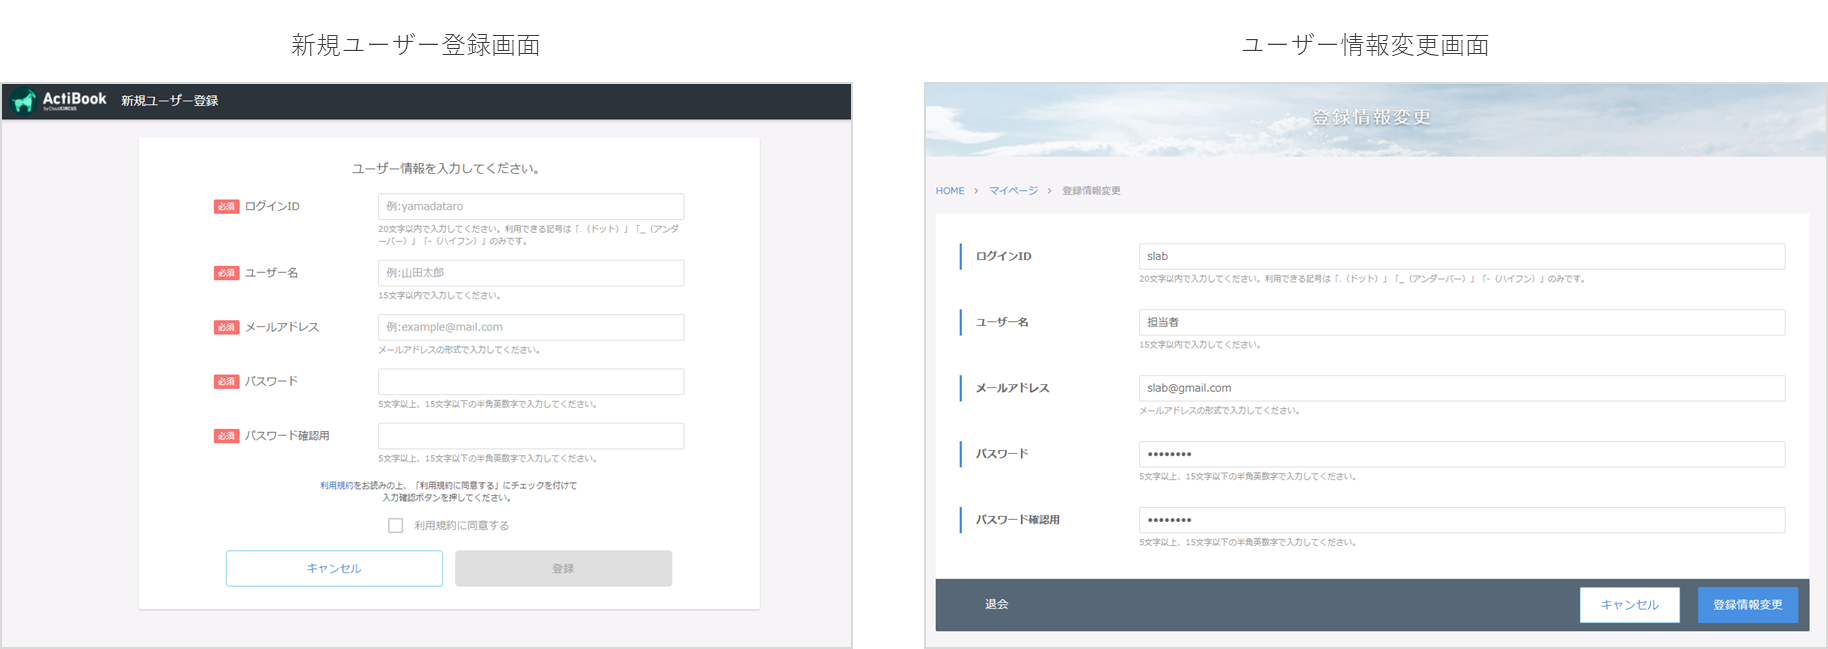Click the empty パスワード確認用 field in registration

coord(531,436)
